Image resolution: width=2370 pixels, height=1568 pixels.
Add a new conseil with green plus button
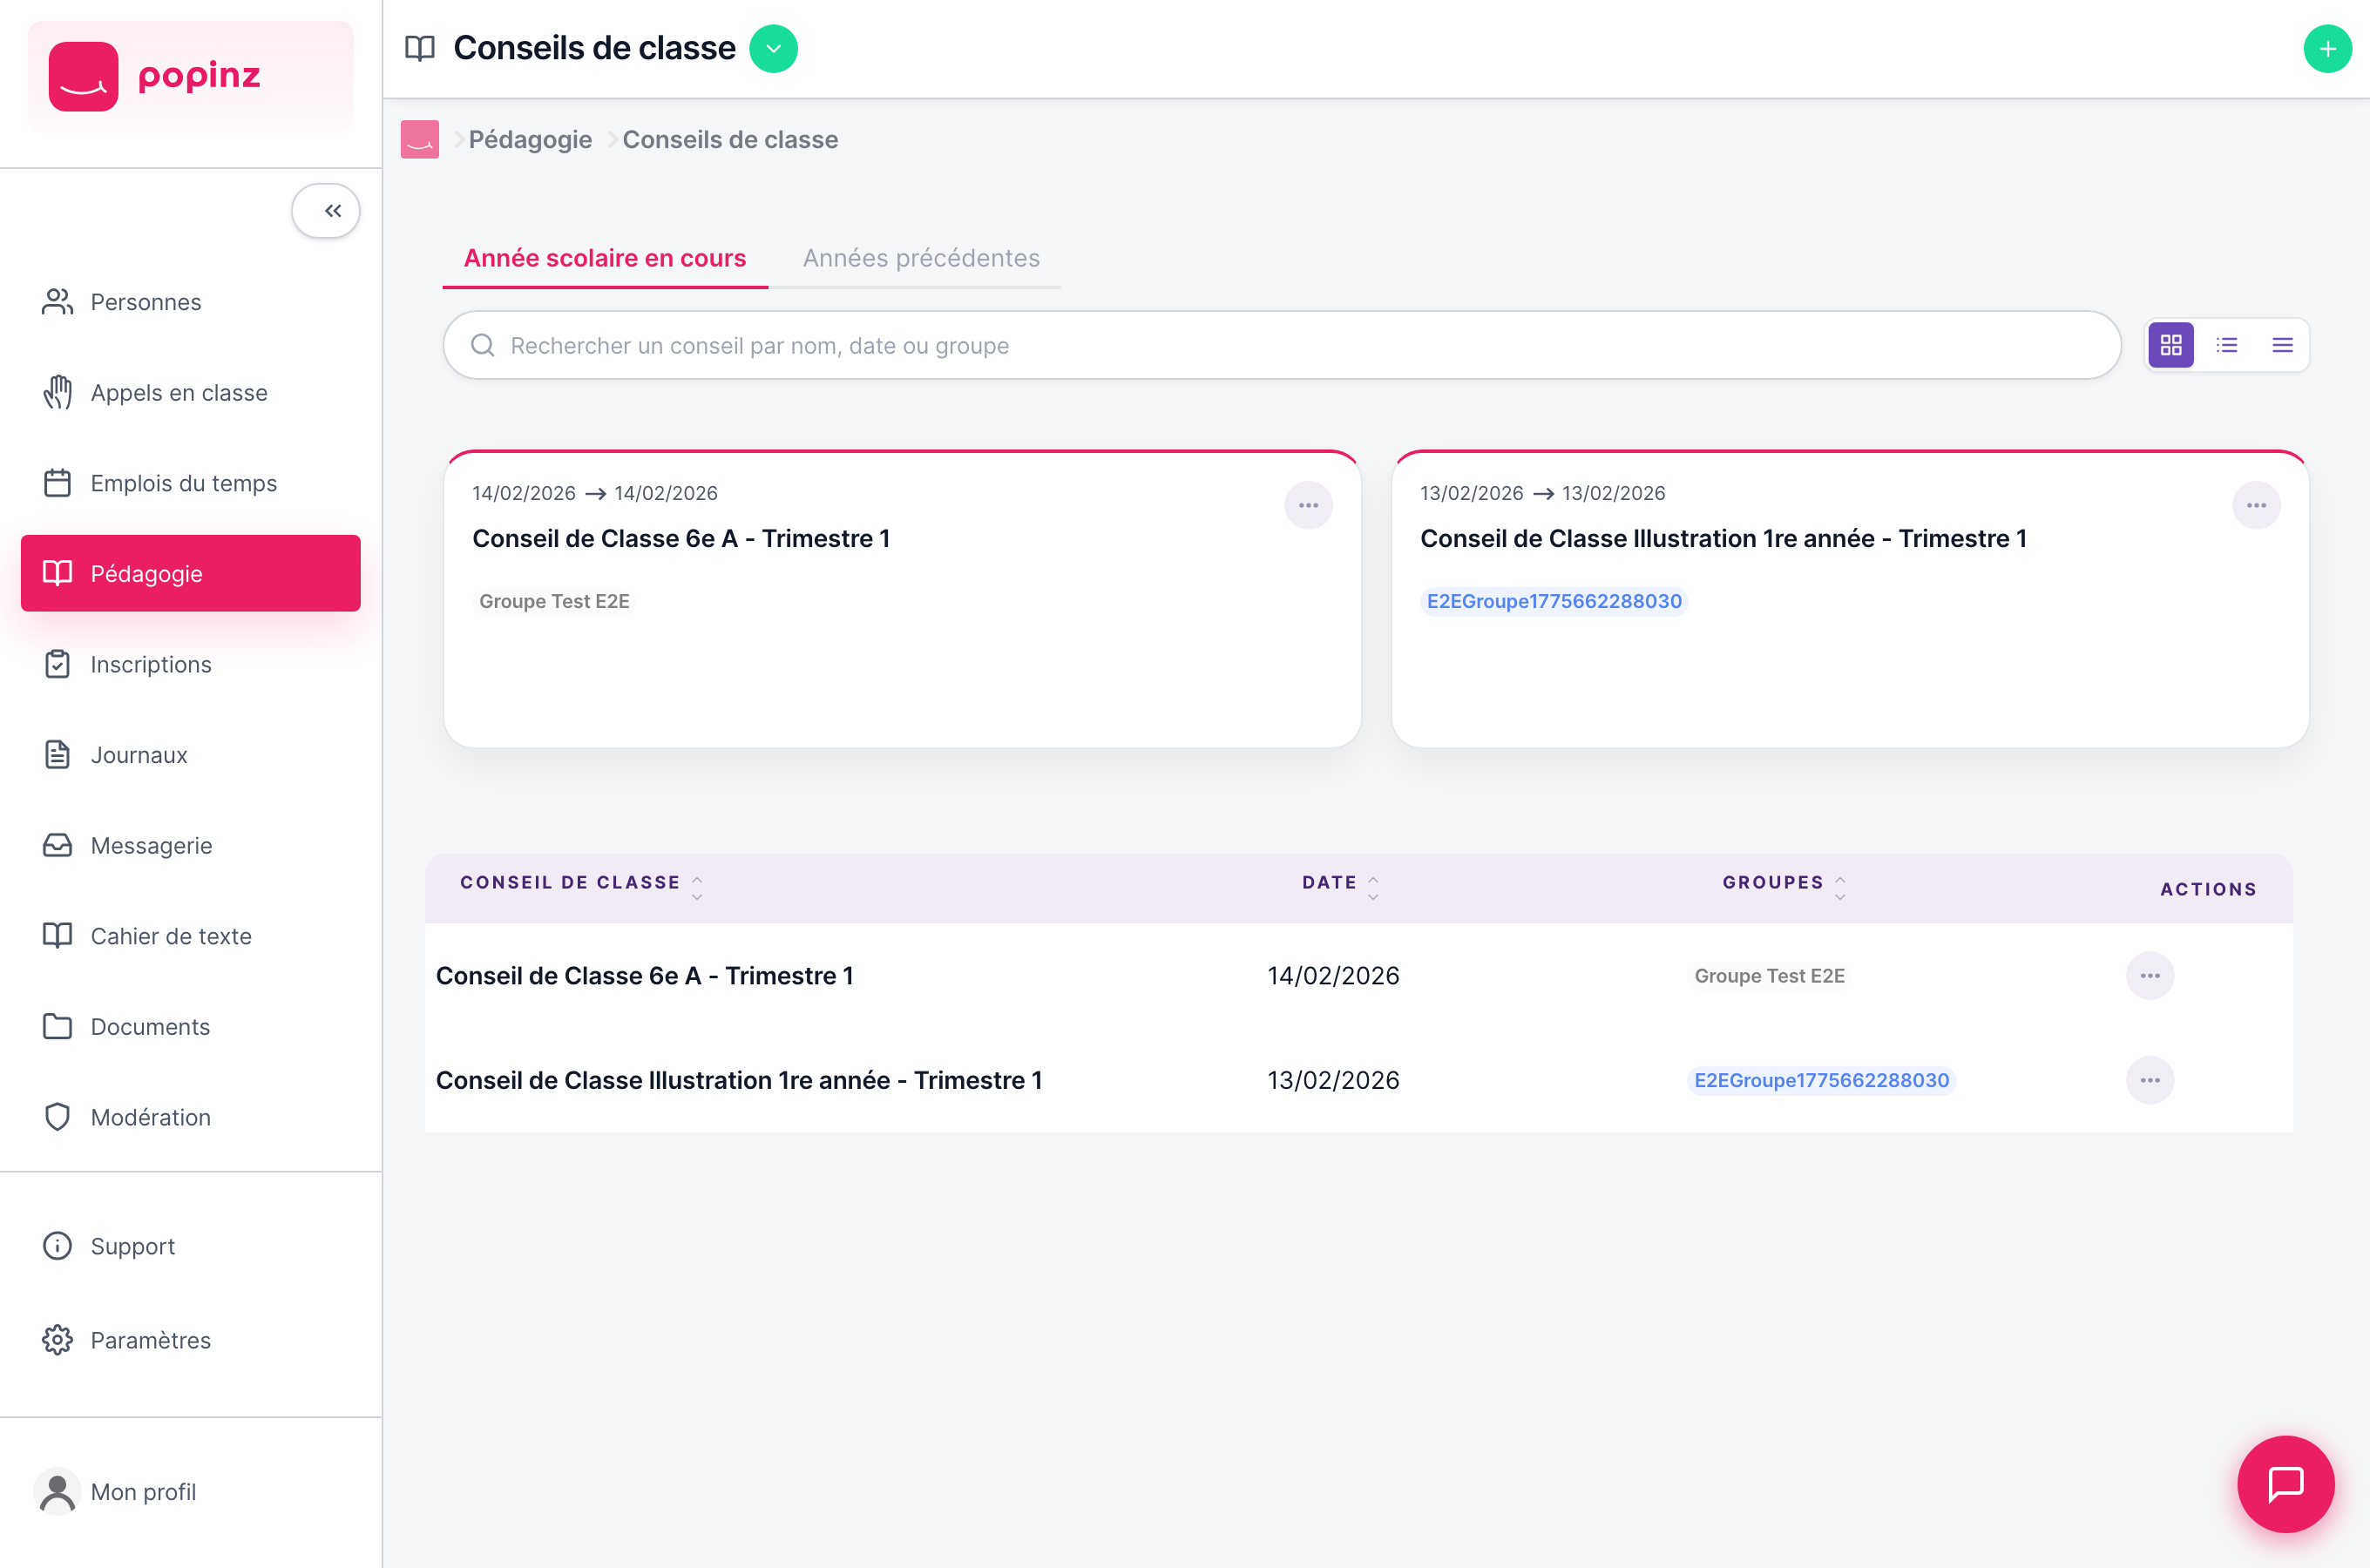[2327, 49]
